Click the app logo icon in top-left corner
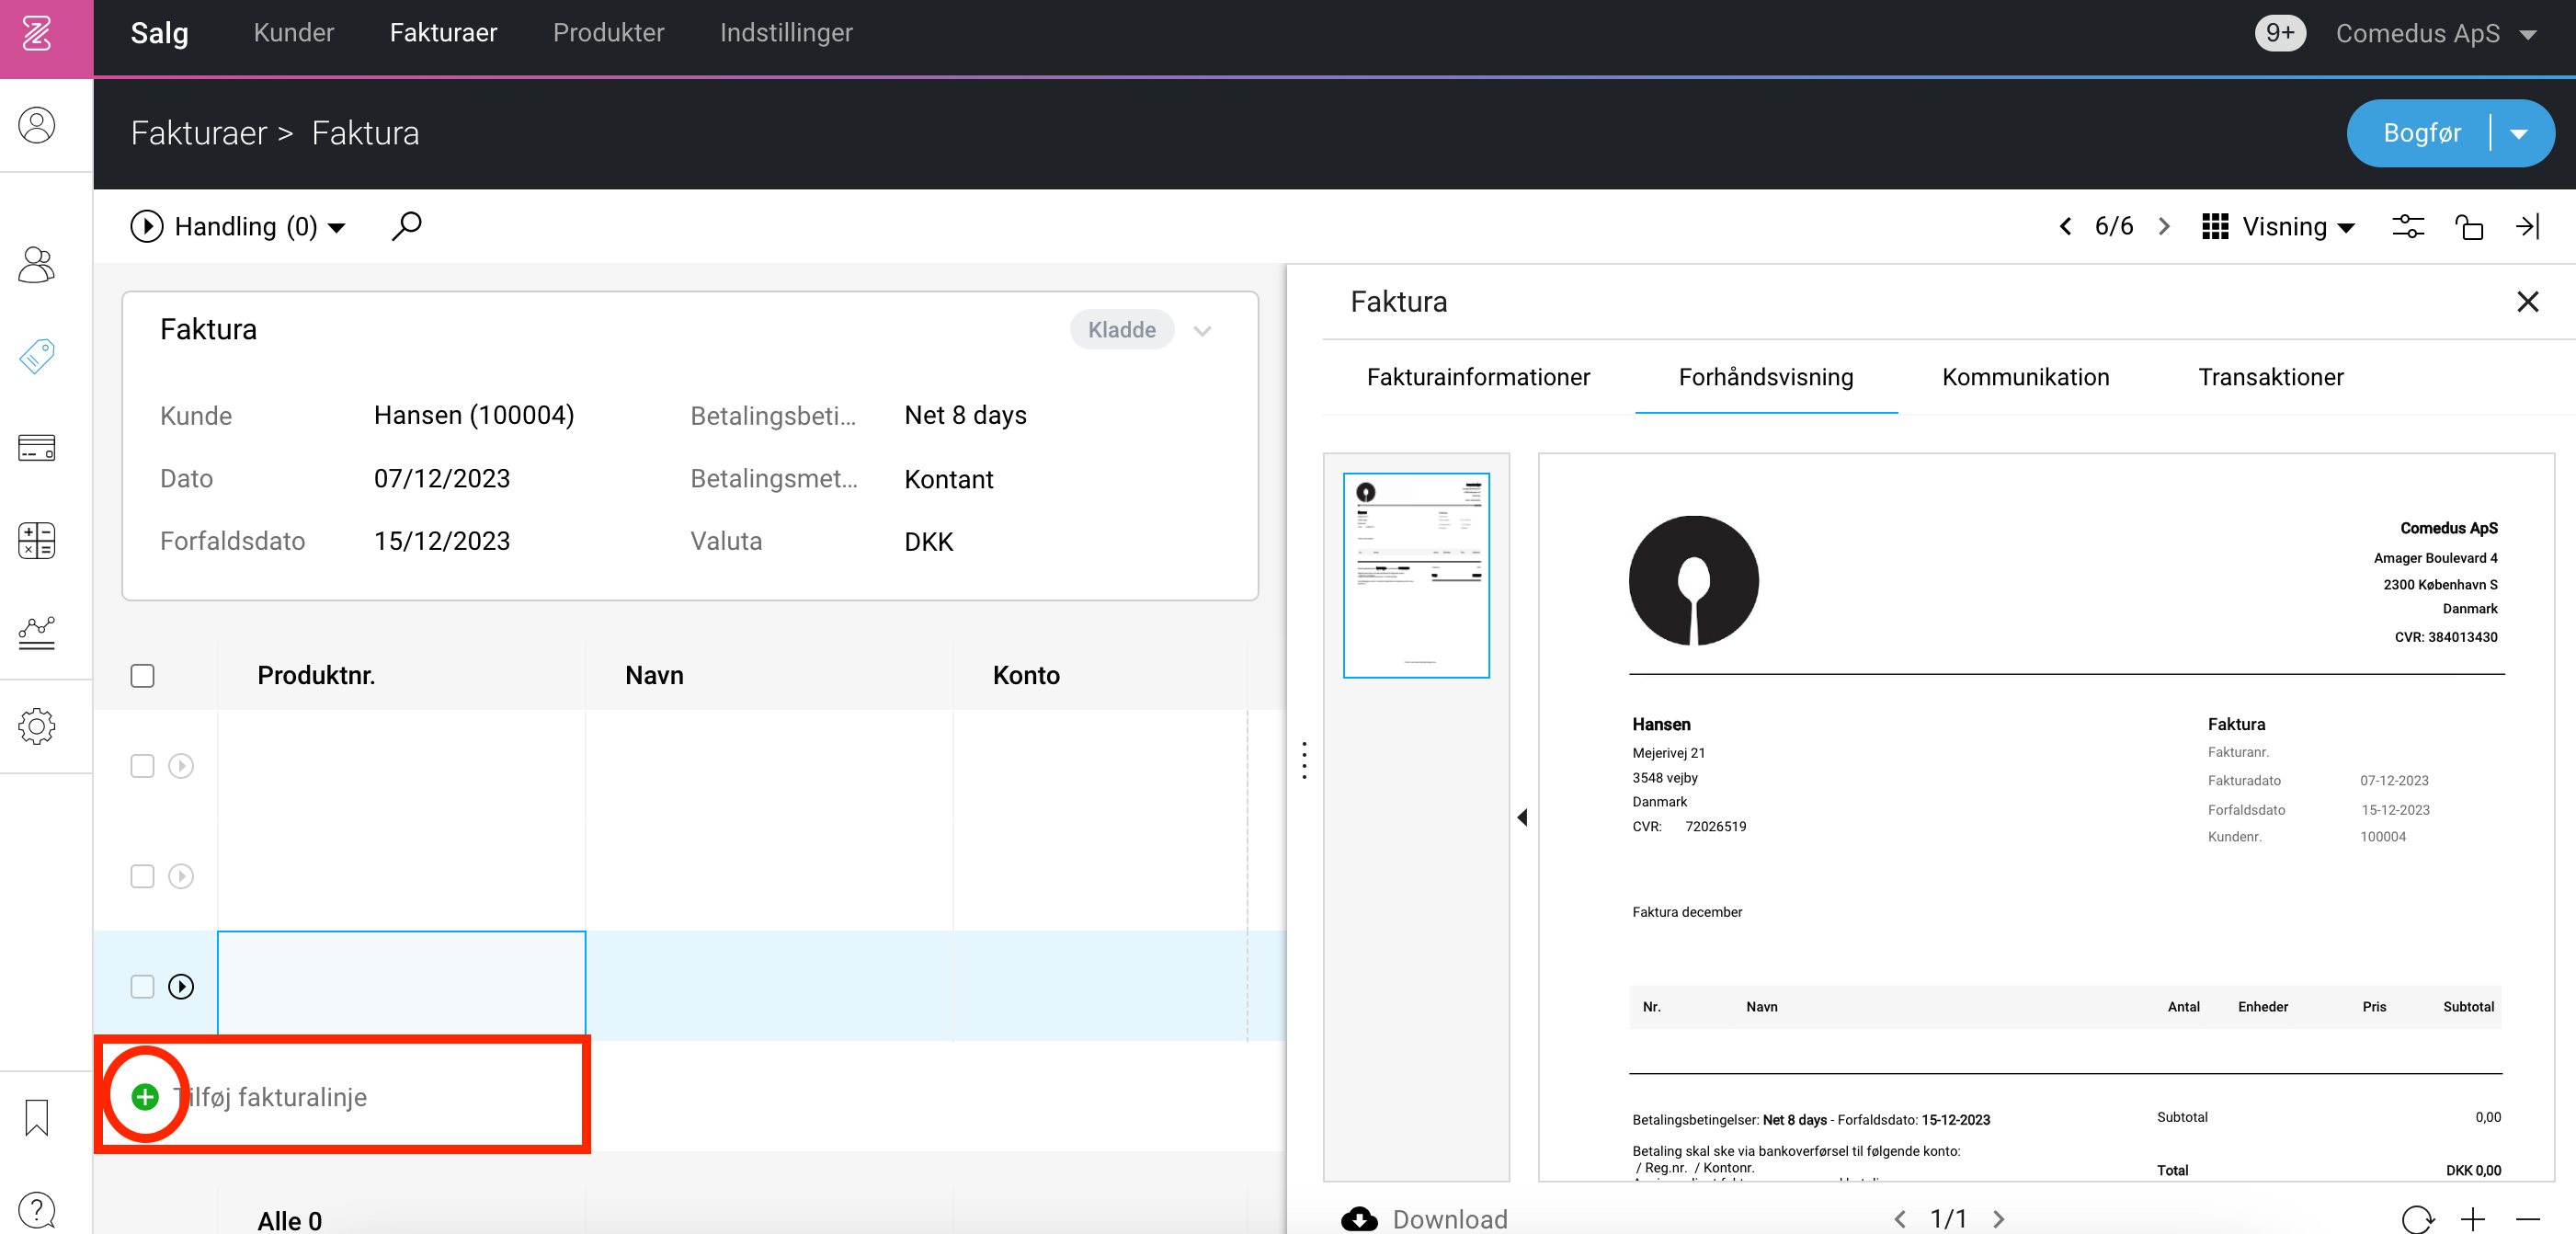 pos(37,34)
